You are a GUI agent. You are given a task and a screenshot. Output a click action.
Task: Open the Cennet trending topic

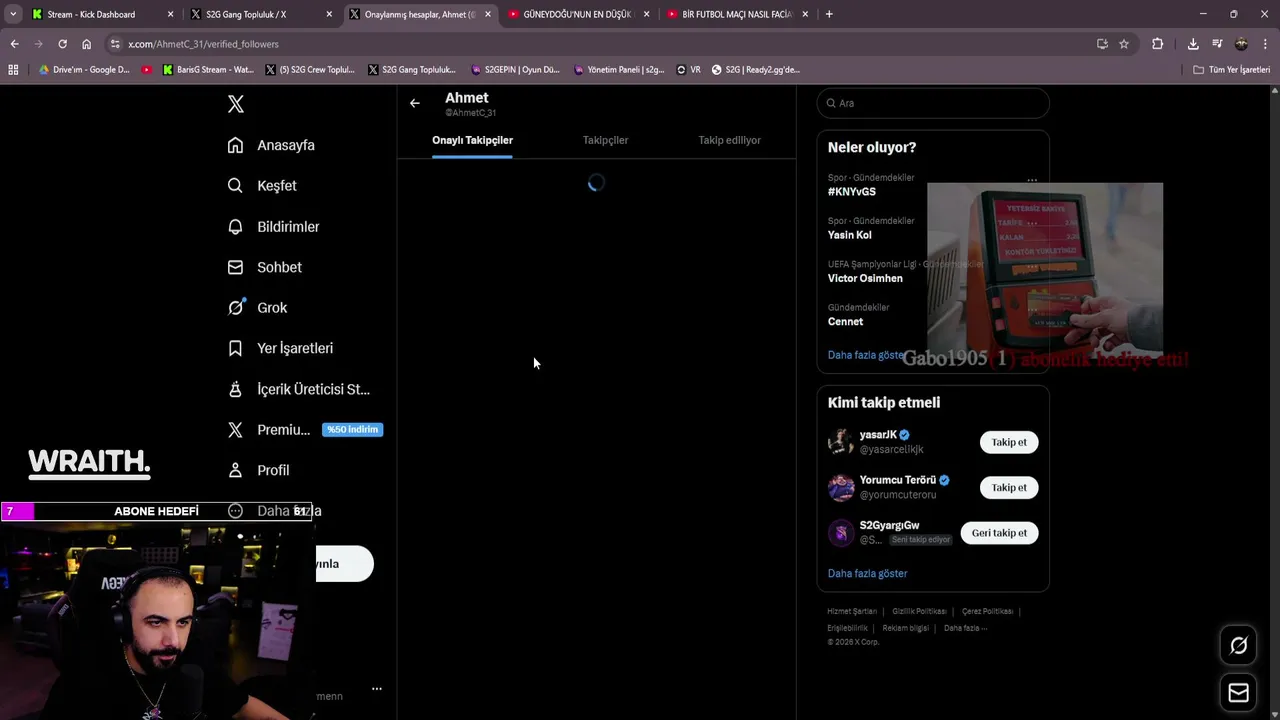[845, 321]
